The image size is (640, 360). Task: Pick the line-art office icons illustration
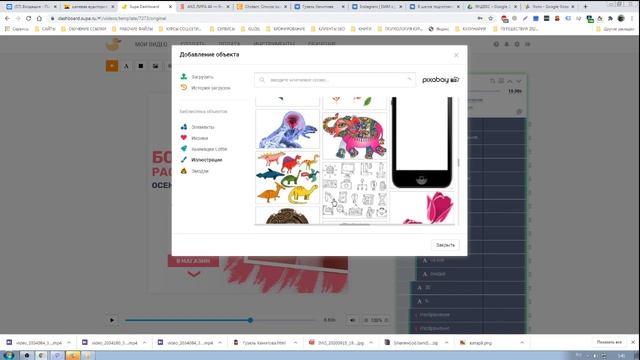click(355, 189)
